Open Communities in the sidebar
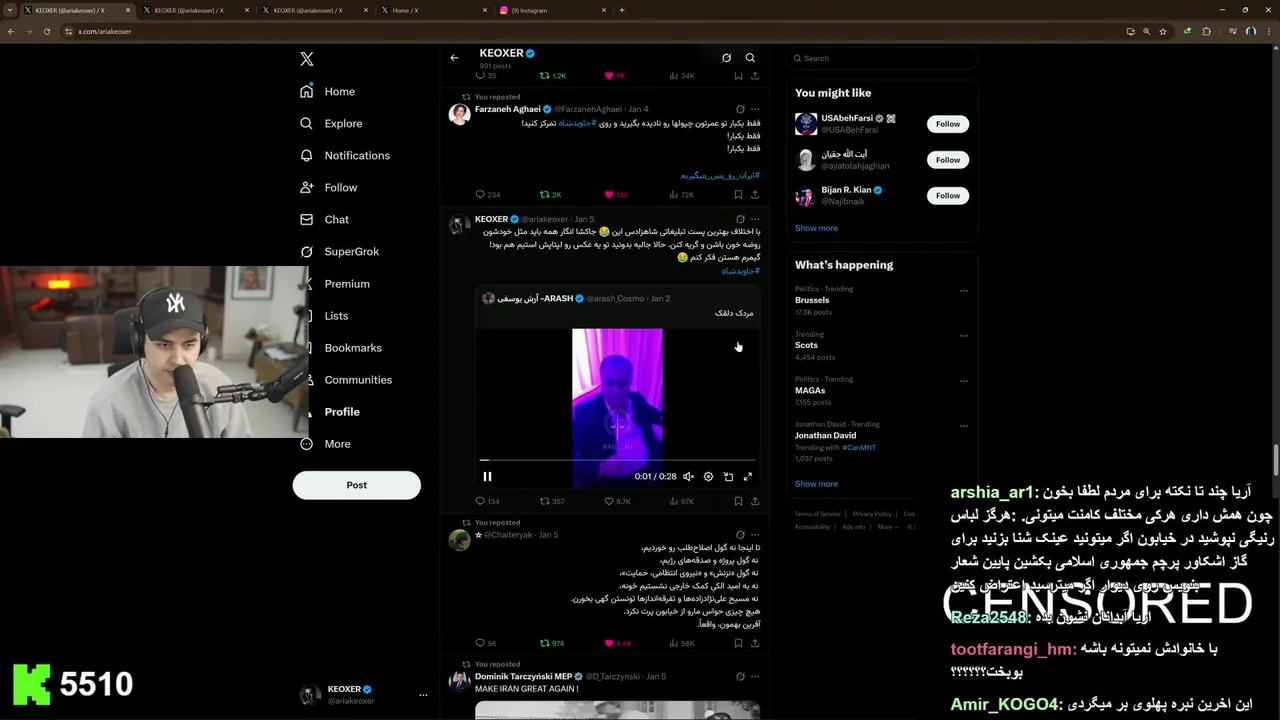The image size is (1280, 720). point(357,379)
